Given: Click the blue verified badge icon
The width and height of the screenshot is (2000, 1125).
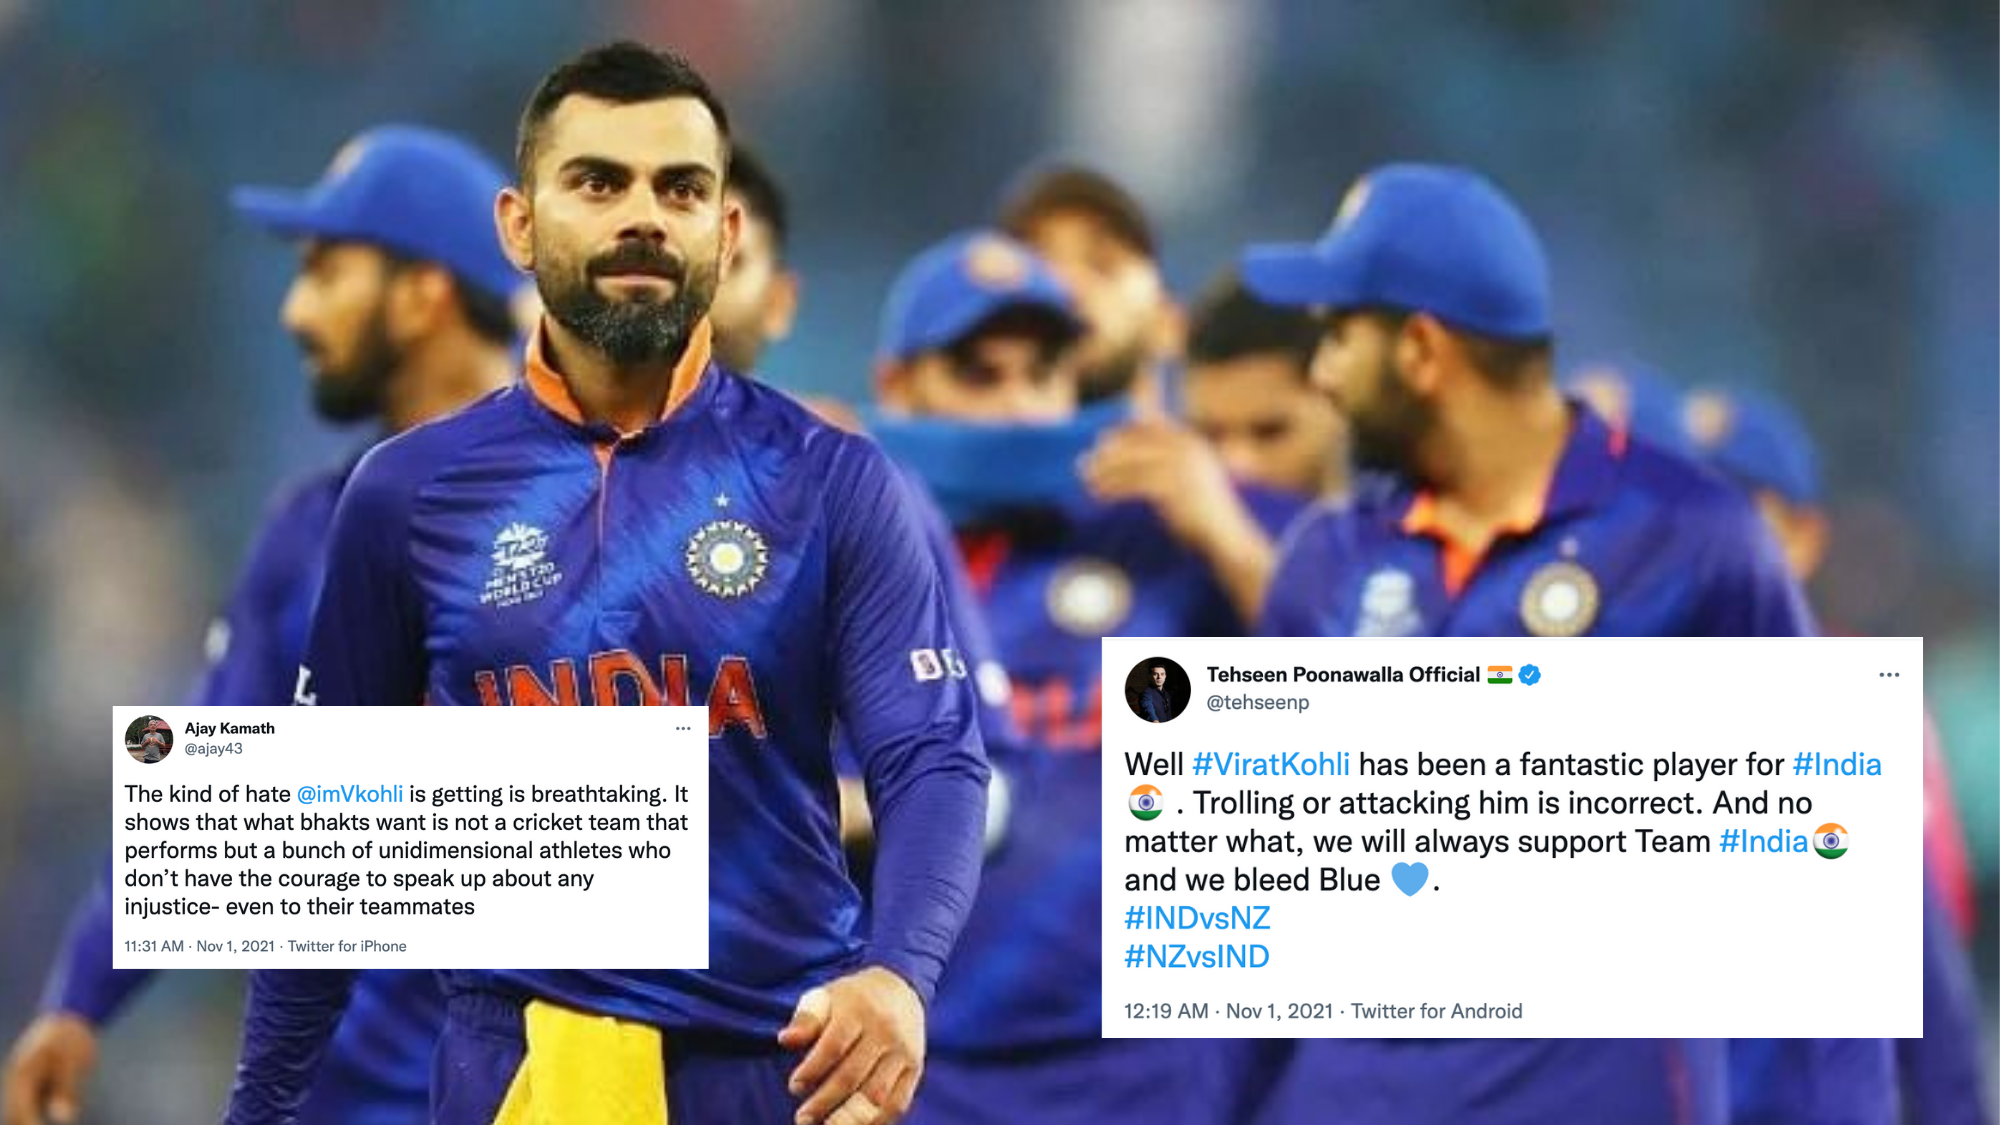Looking at the screenshot, I should pyautogui.click(x=1530, y=675).
